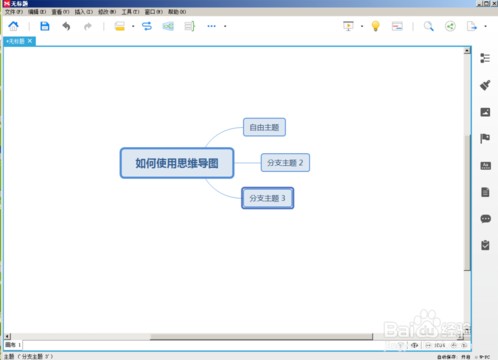Open the Outline panel from right sidebar
This screenshot has width=498, height=360.
(485, 58)
